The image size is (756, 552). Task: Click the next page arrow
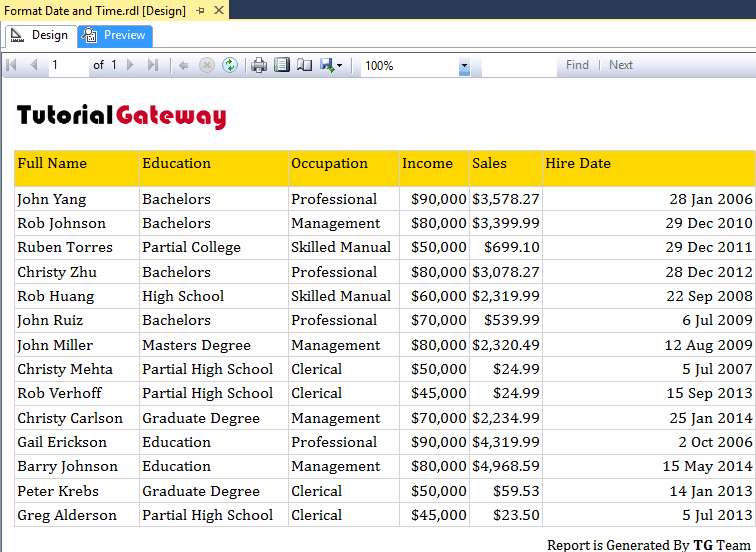pyautogui.click(x=131, y=65)
